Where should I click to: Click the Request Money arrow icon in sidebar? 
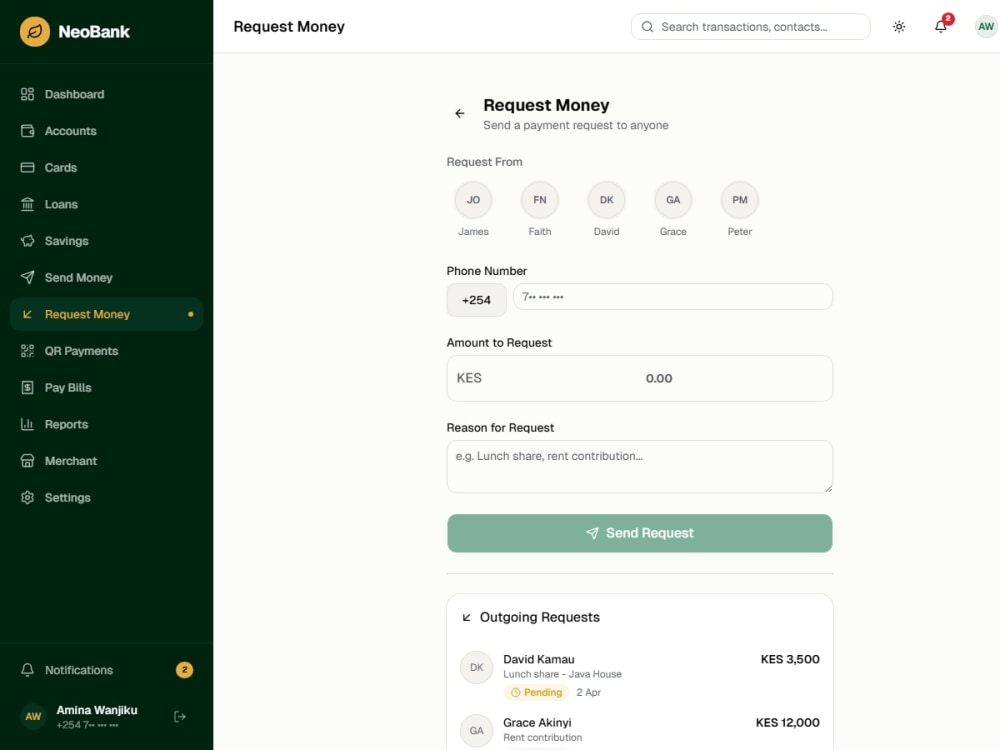pos(27,314)
